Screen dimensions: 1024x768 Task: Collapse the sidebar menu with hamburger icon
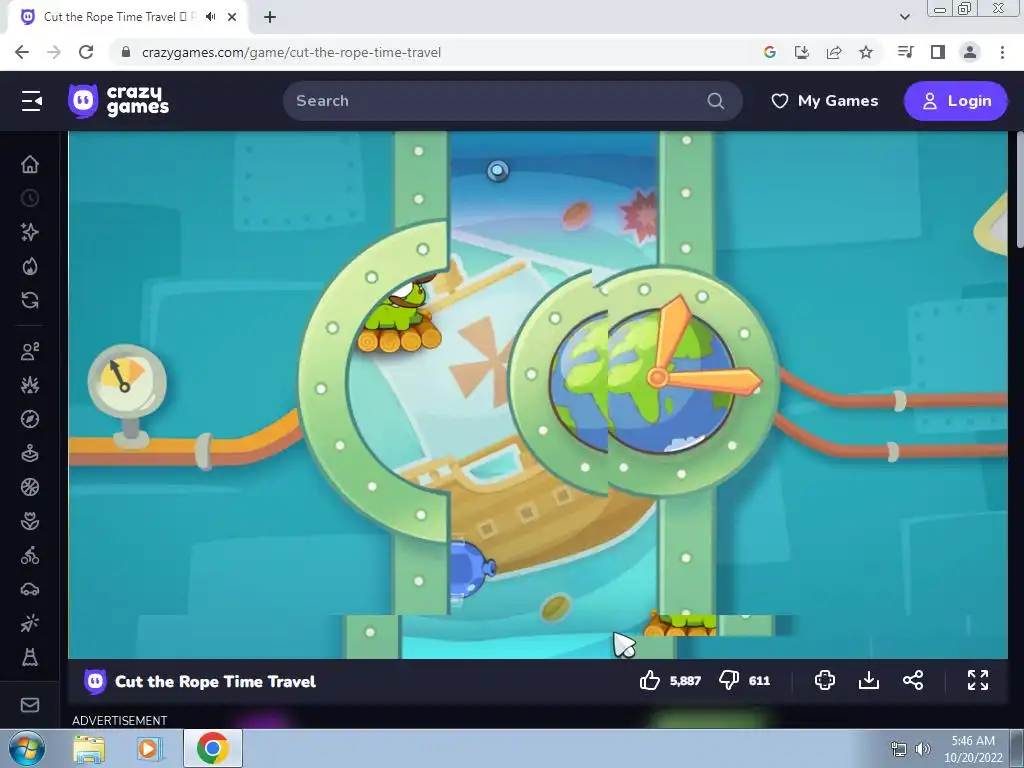(x=31, y=101)
